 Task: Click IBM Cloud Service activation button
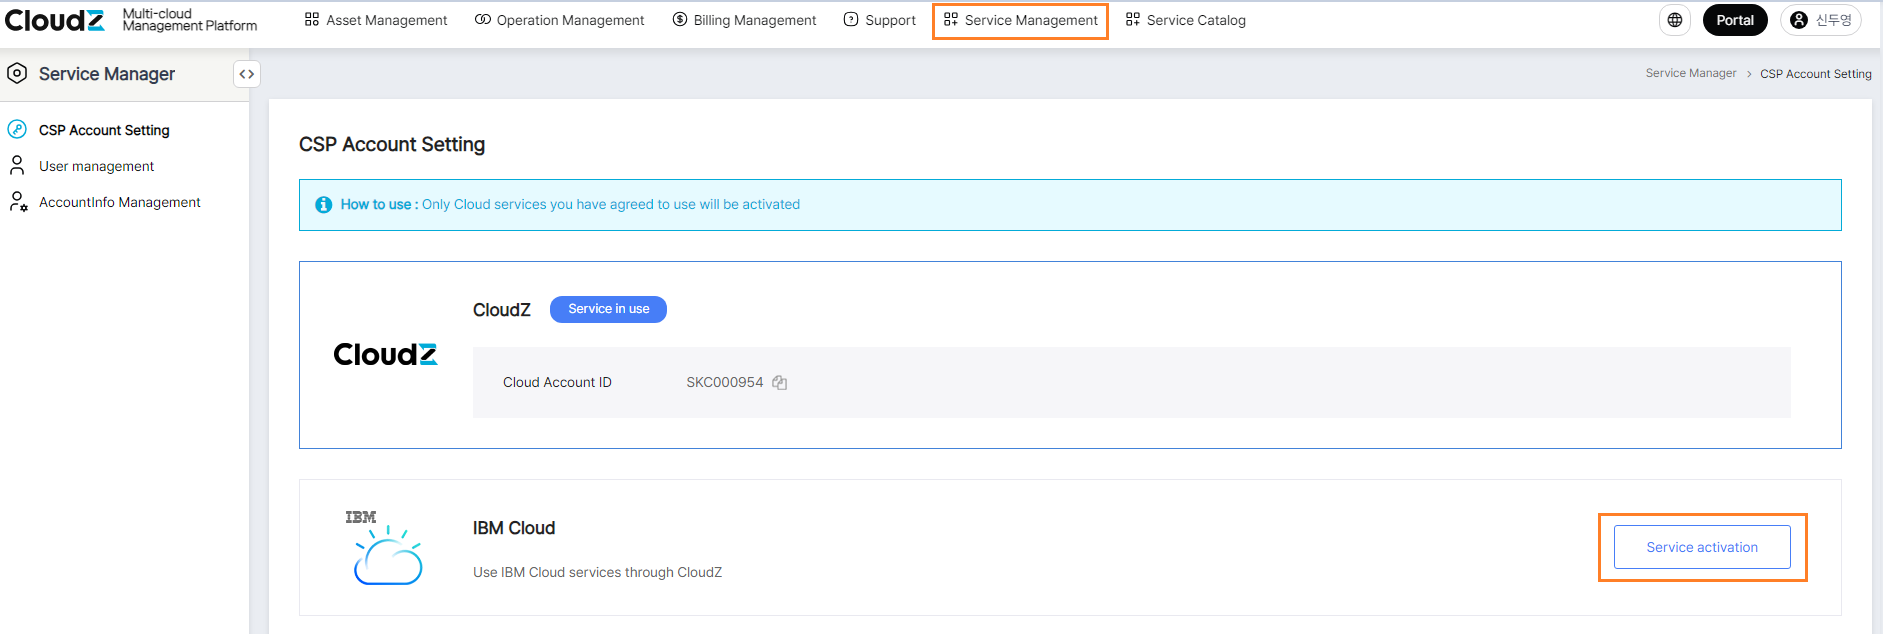coord(1702,547)
